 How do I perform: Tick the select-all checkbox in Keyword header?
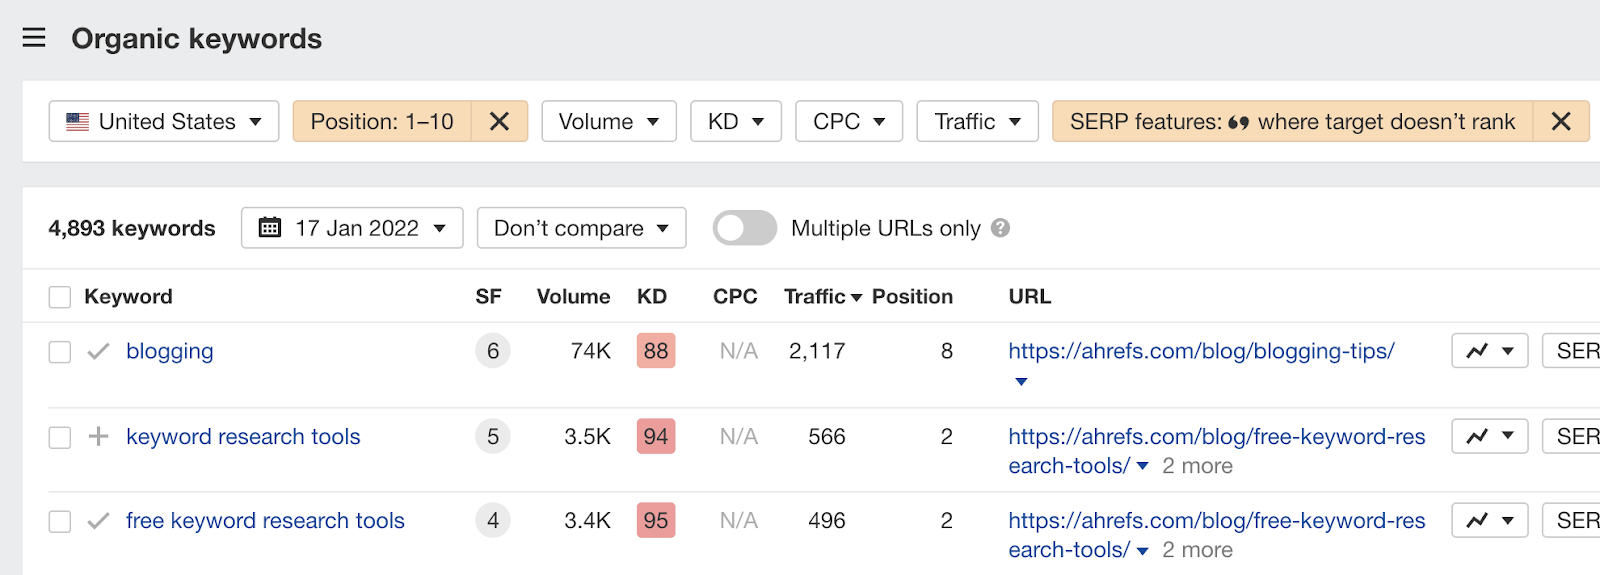tap(60, 297)
